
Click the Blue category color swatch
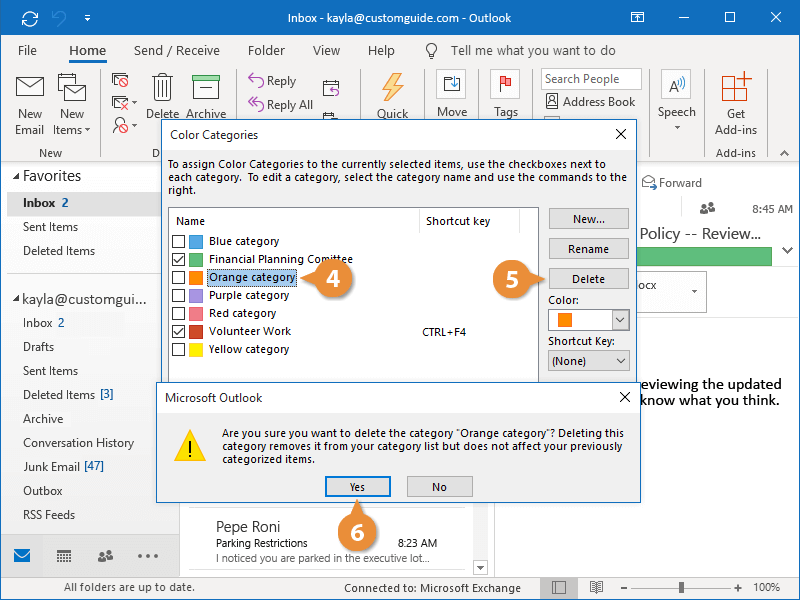(196, 241)
